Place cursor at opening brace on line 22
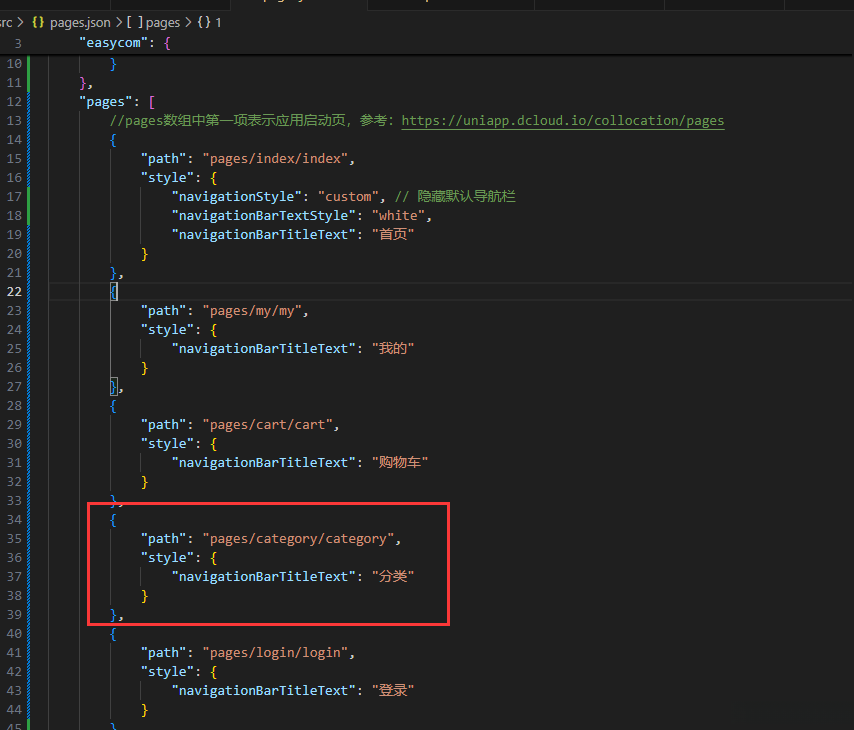 click(113, 291)
